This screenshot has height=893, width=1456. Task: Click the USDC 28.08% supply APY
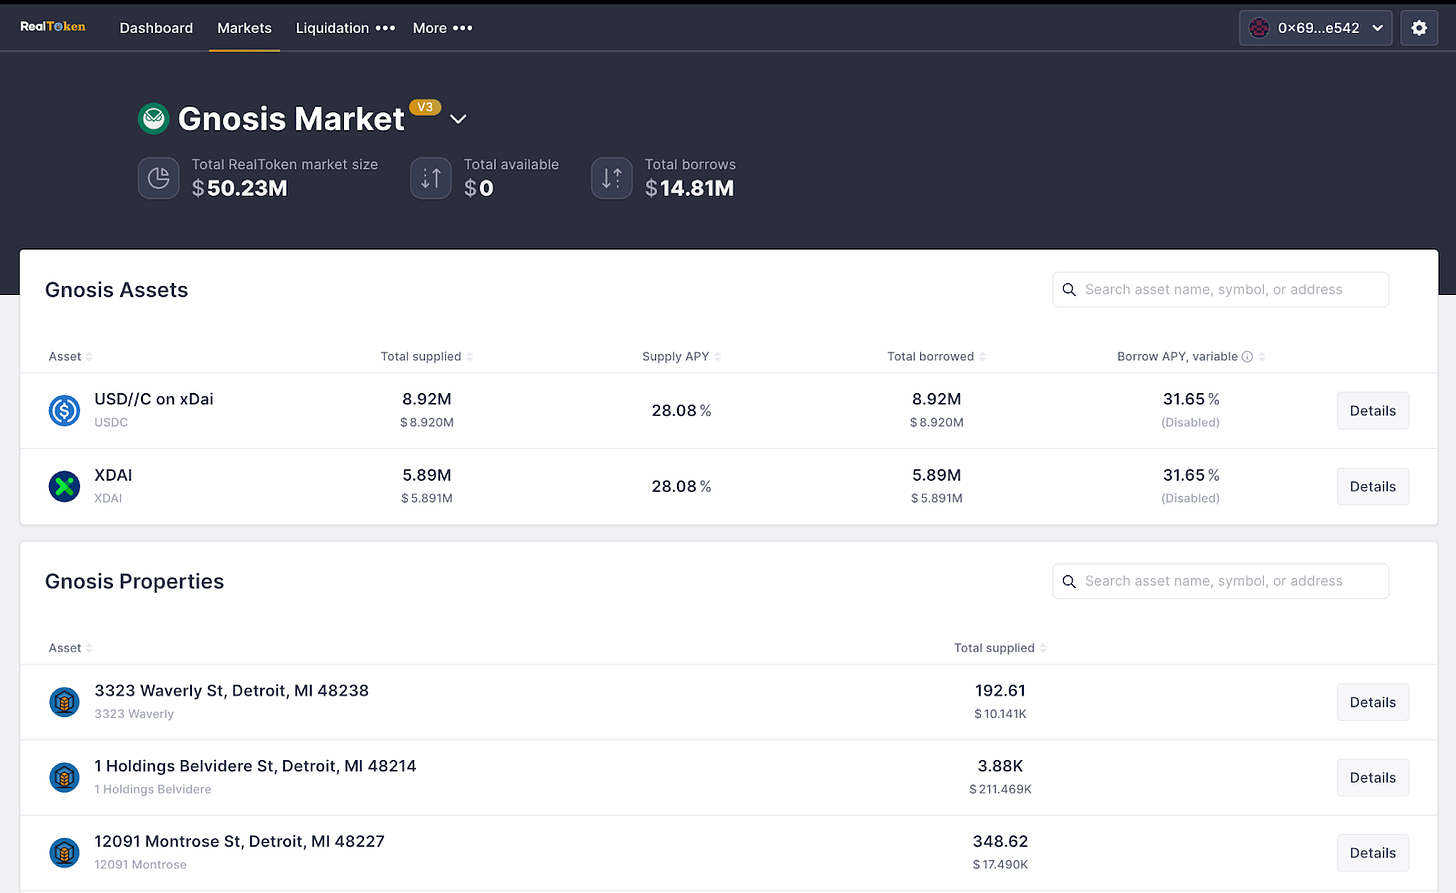[681, 411]
